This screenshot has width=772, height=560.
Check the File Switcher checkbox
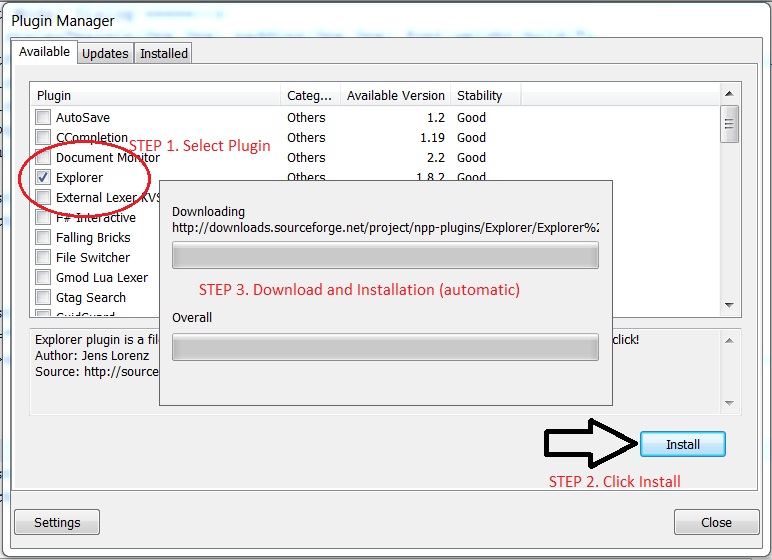(x=43, y=257)
